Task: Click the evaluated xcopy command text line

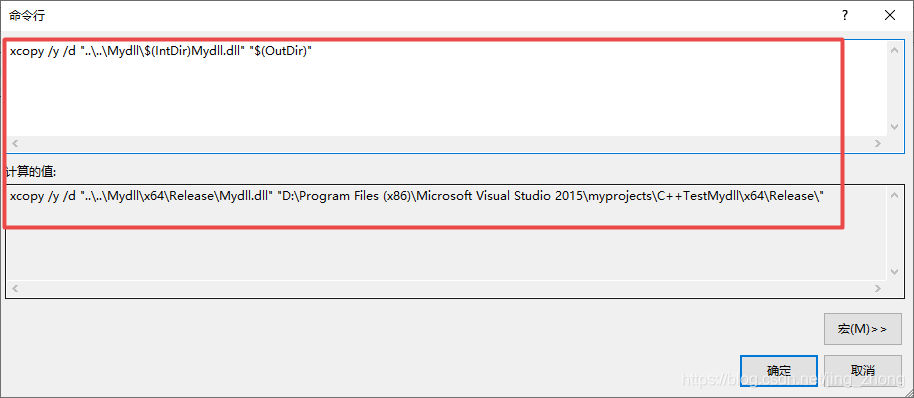Action: coord(417,196)
